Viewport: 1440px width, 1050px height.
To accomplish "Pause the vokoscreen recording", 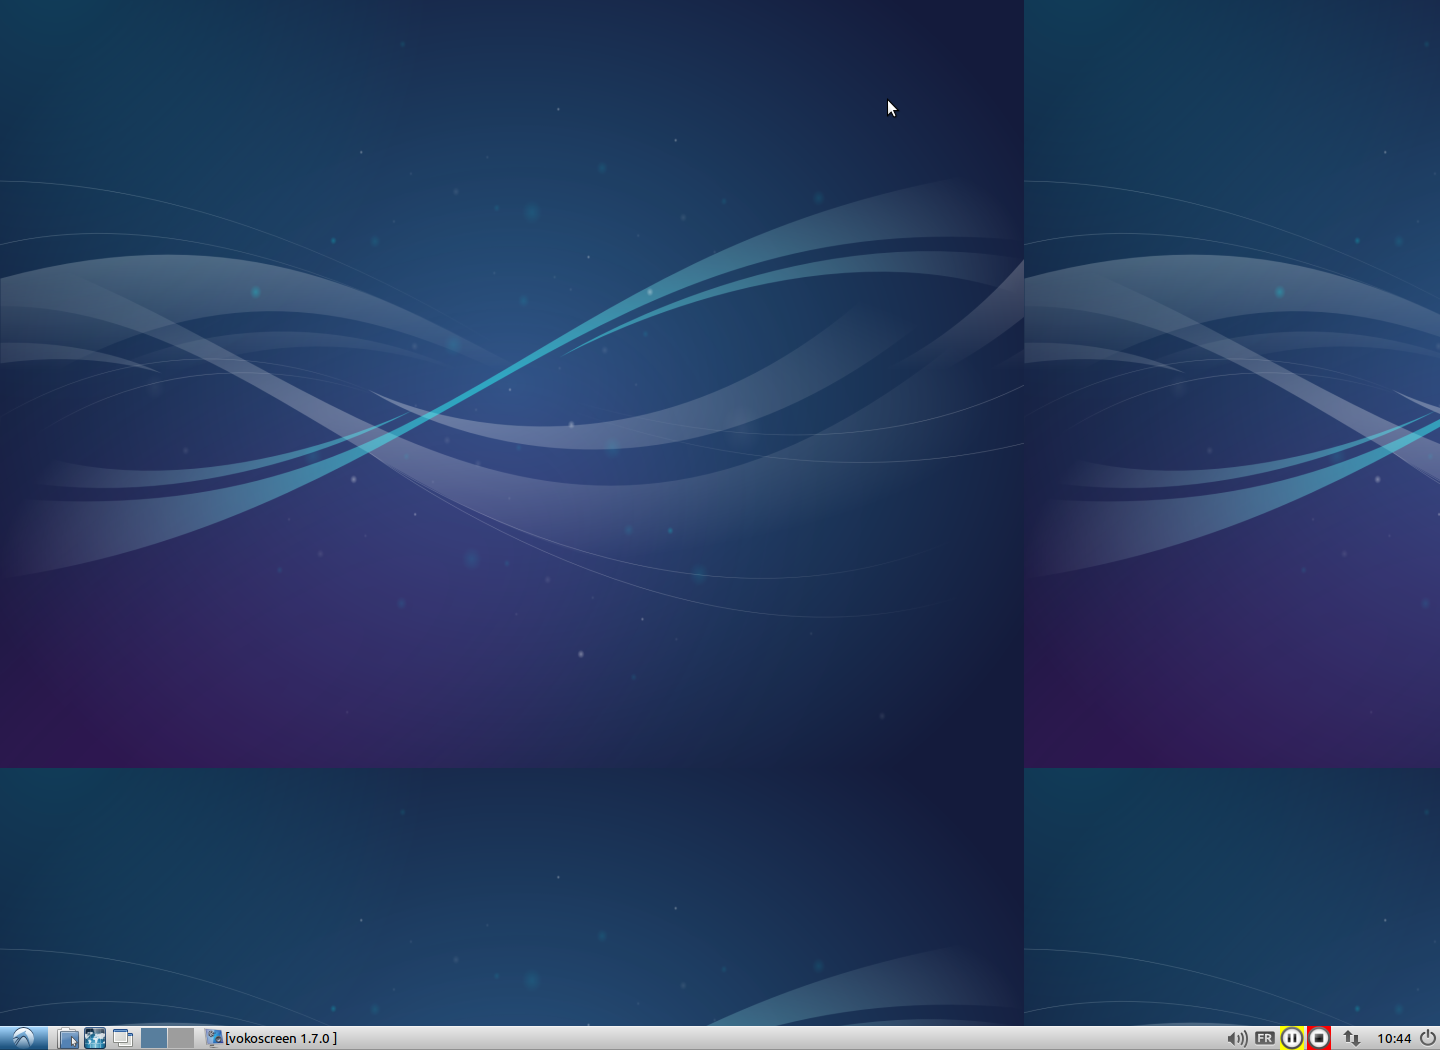I will coord(1292,1038).
